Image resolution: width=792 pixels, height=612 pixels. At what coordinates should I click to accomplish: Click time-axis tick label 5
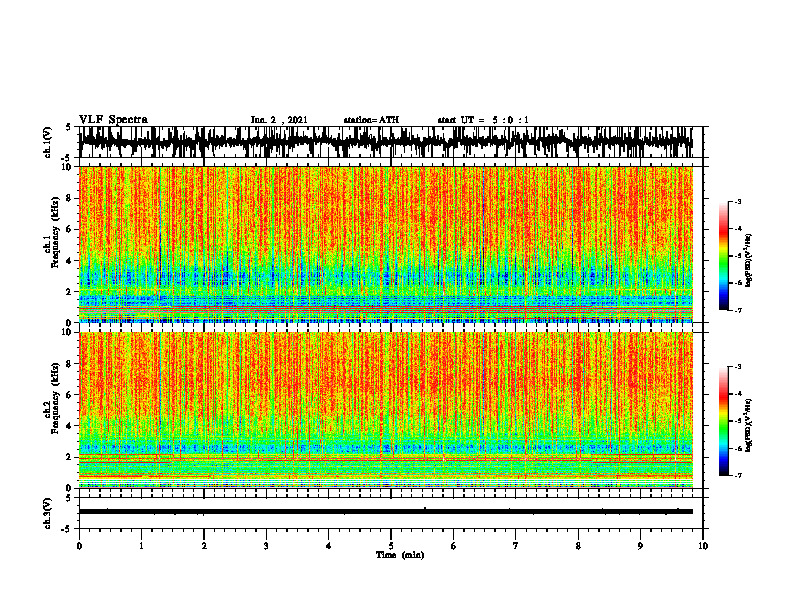click(x=391, y=546)
